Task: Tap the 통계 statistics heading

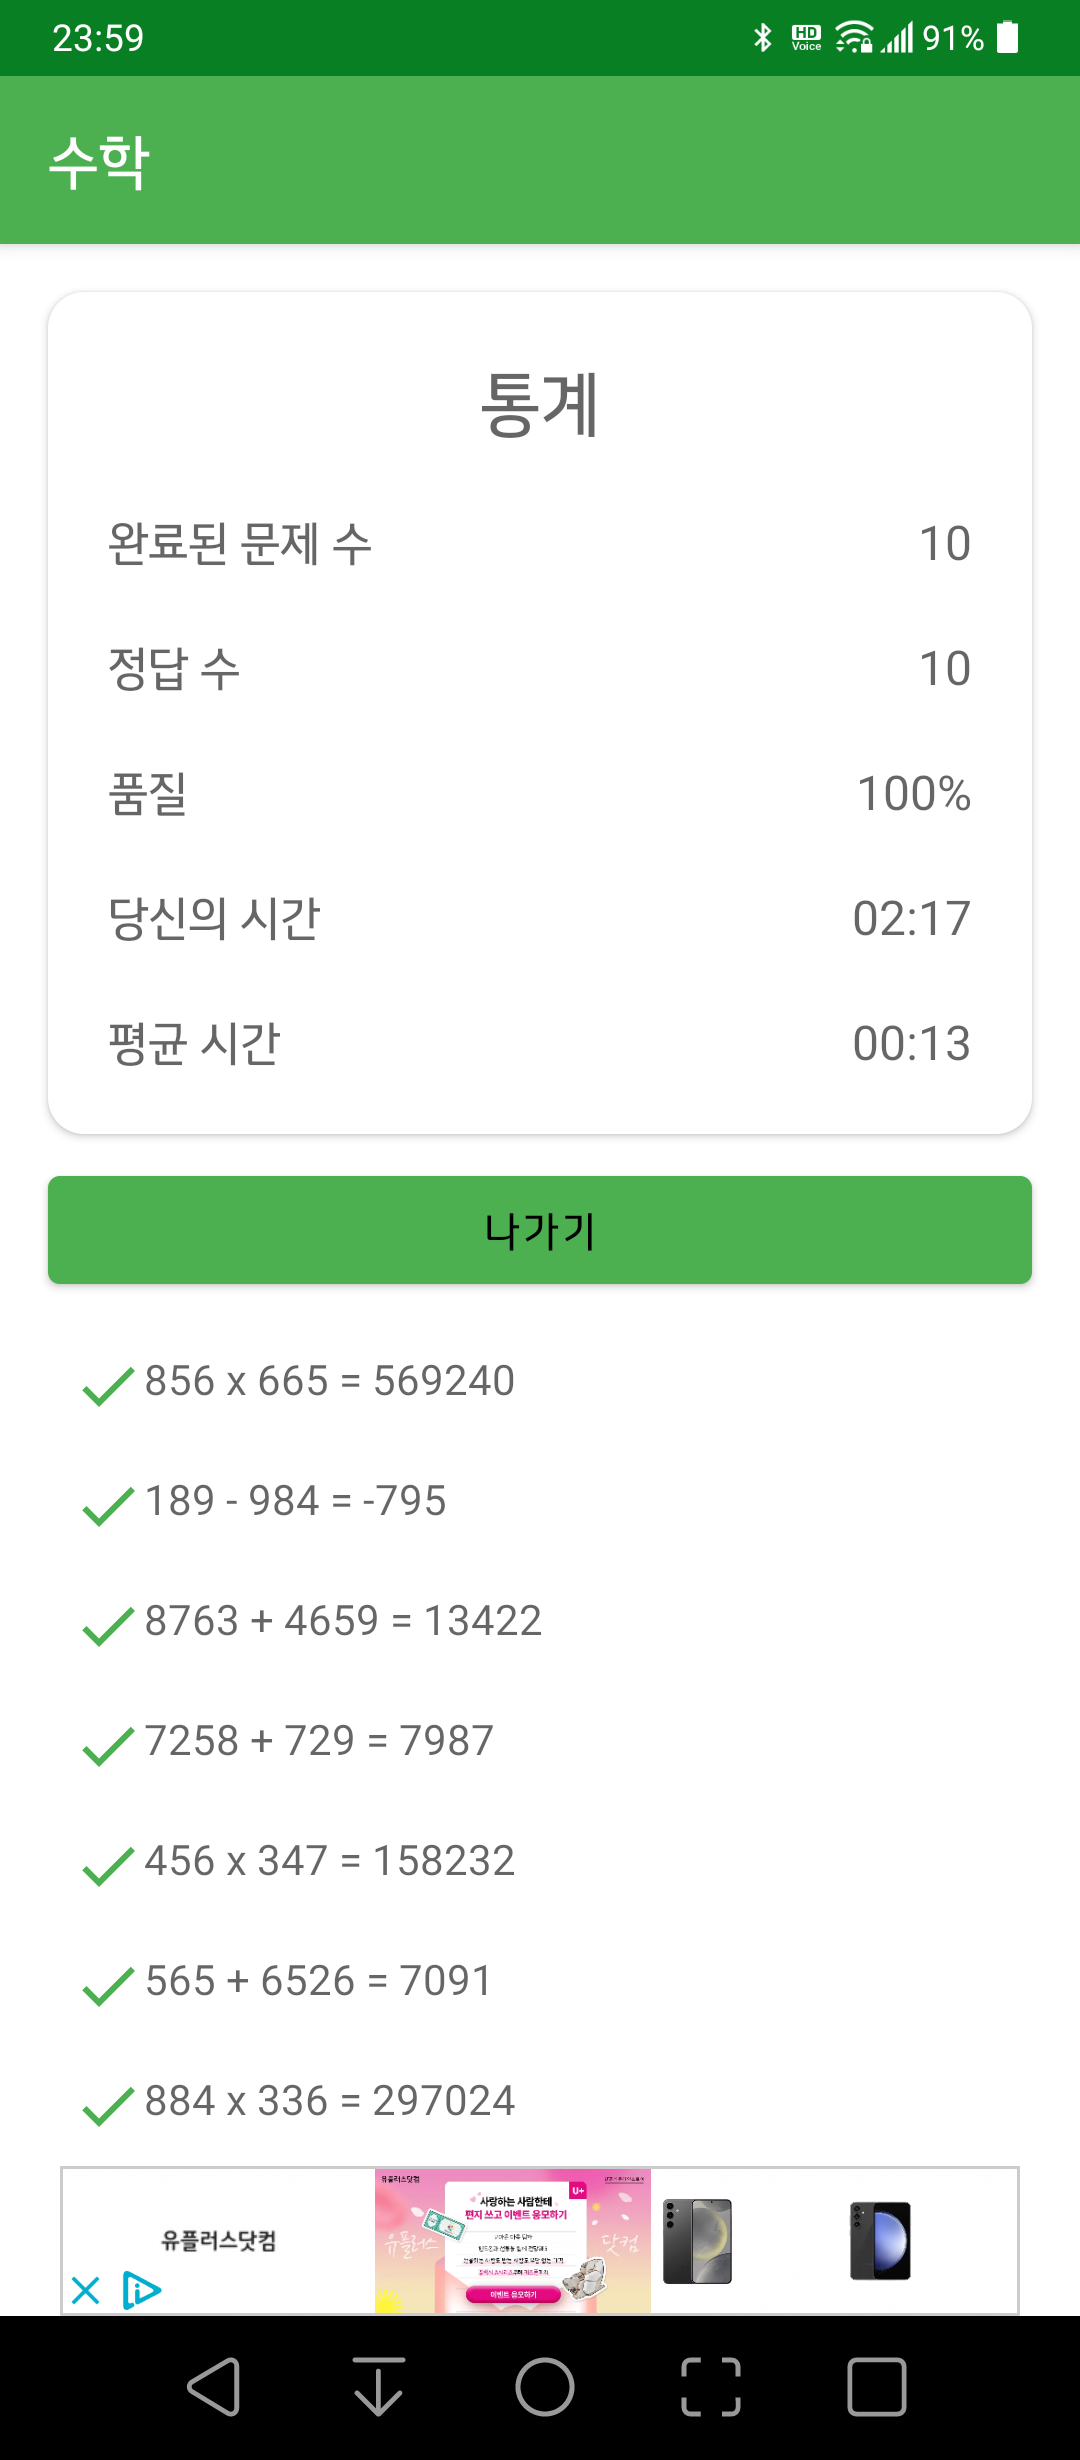Action: (540, 404)
